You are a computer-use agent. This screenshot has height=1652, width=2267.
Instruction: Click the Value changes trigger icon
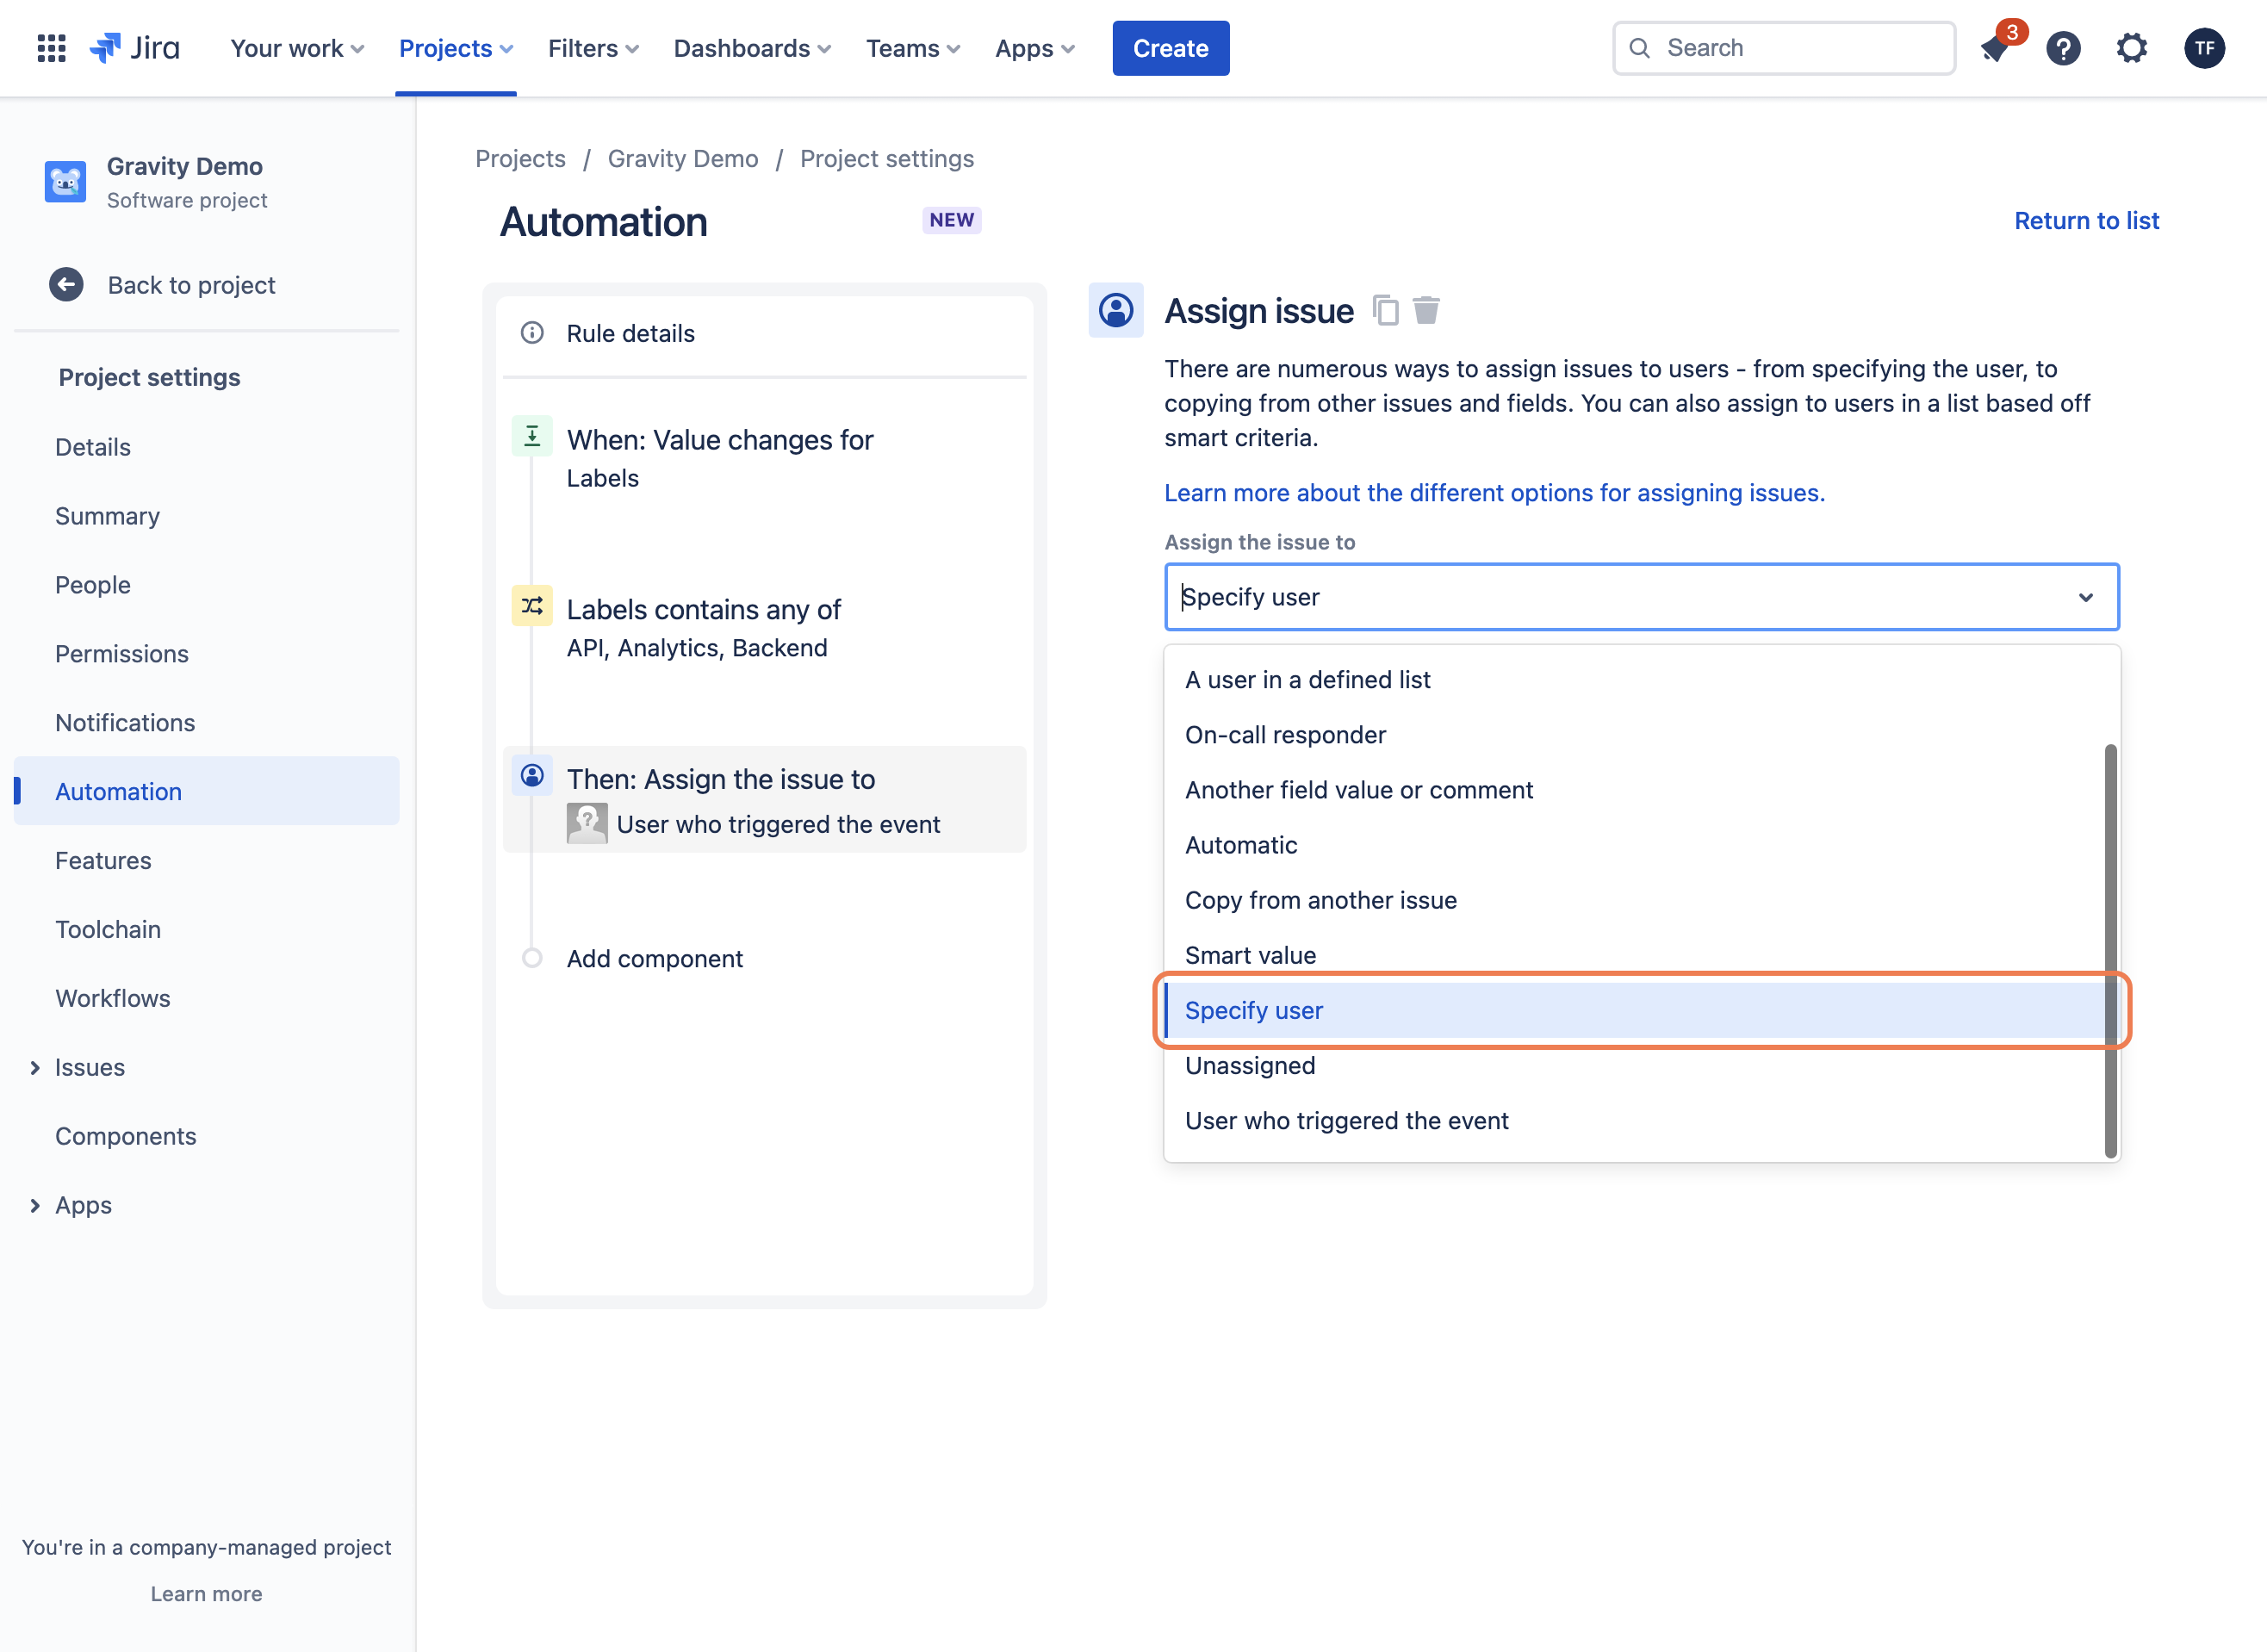[x=532, y=436]
